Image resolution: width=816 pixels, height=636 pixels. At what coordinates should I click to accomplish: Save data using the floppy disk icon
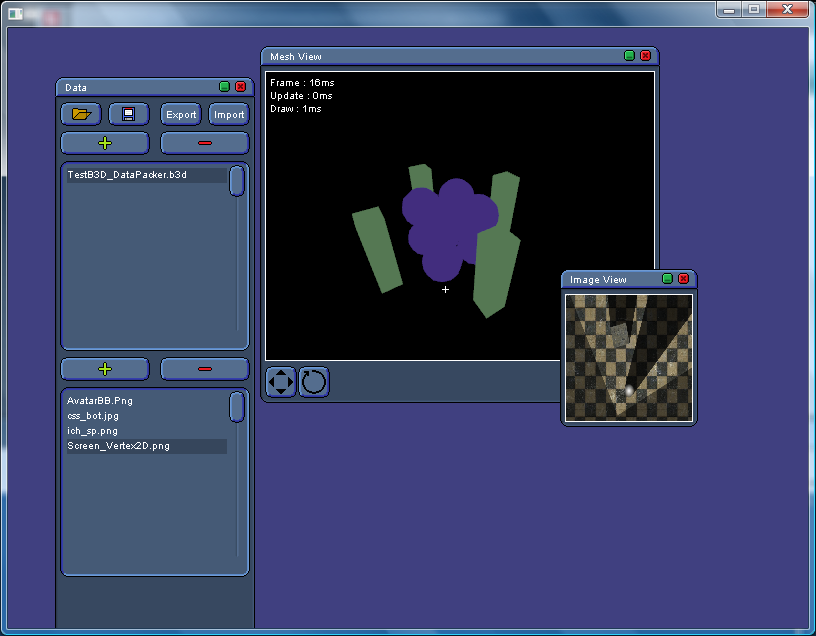click(129, 114)
